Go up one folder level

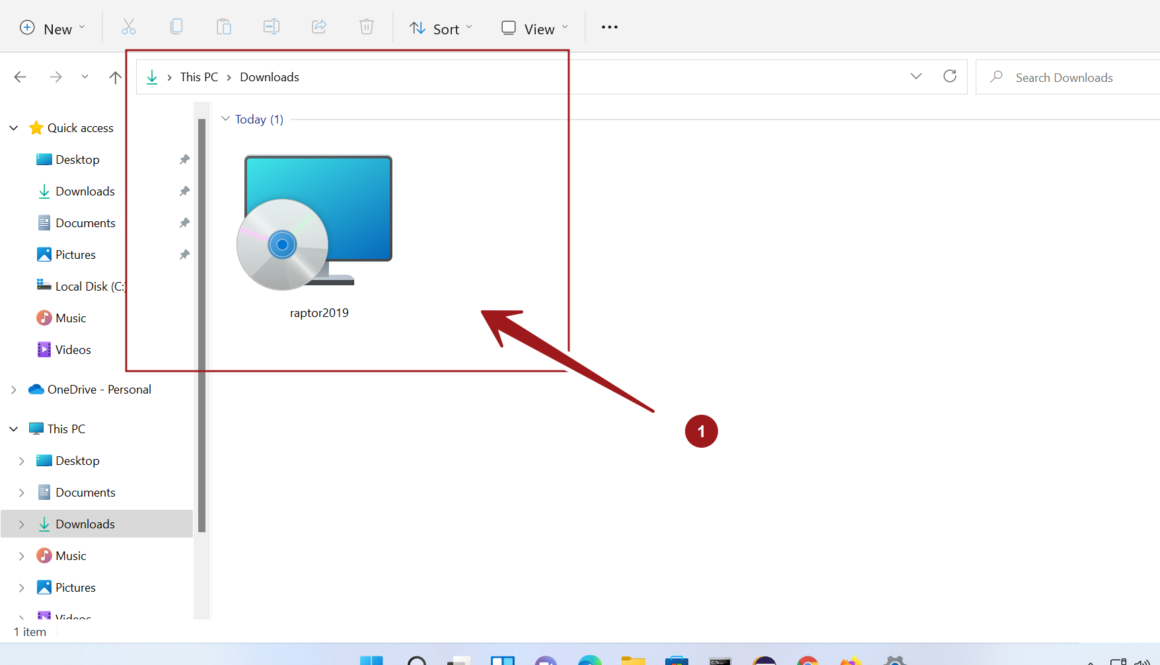[115, 77]
